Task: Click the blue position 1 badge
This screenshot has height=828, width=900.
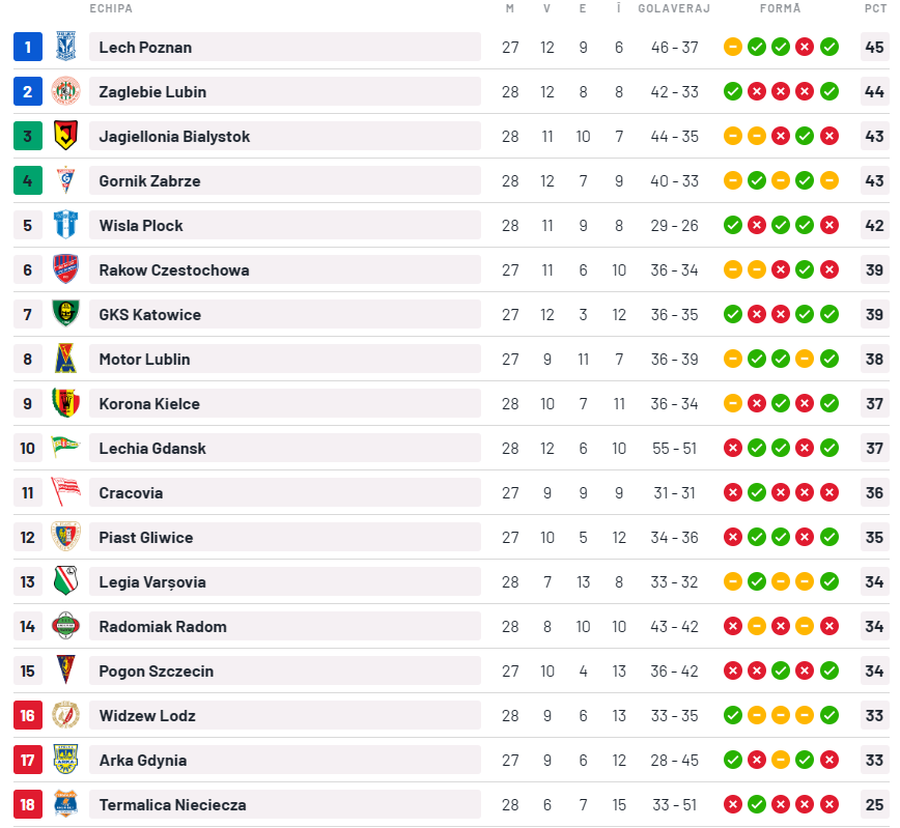Action: pos(28,47)
